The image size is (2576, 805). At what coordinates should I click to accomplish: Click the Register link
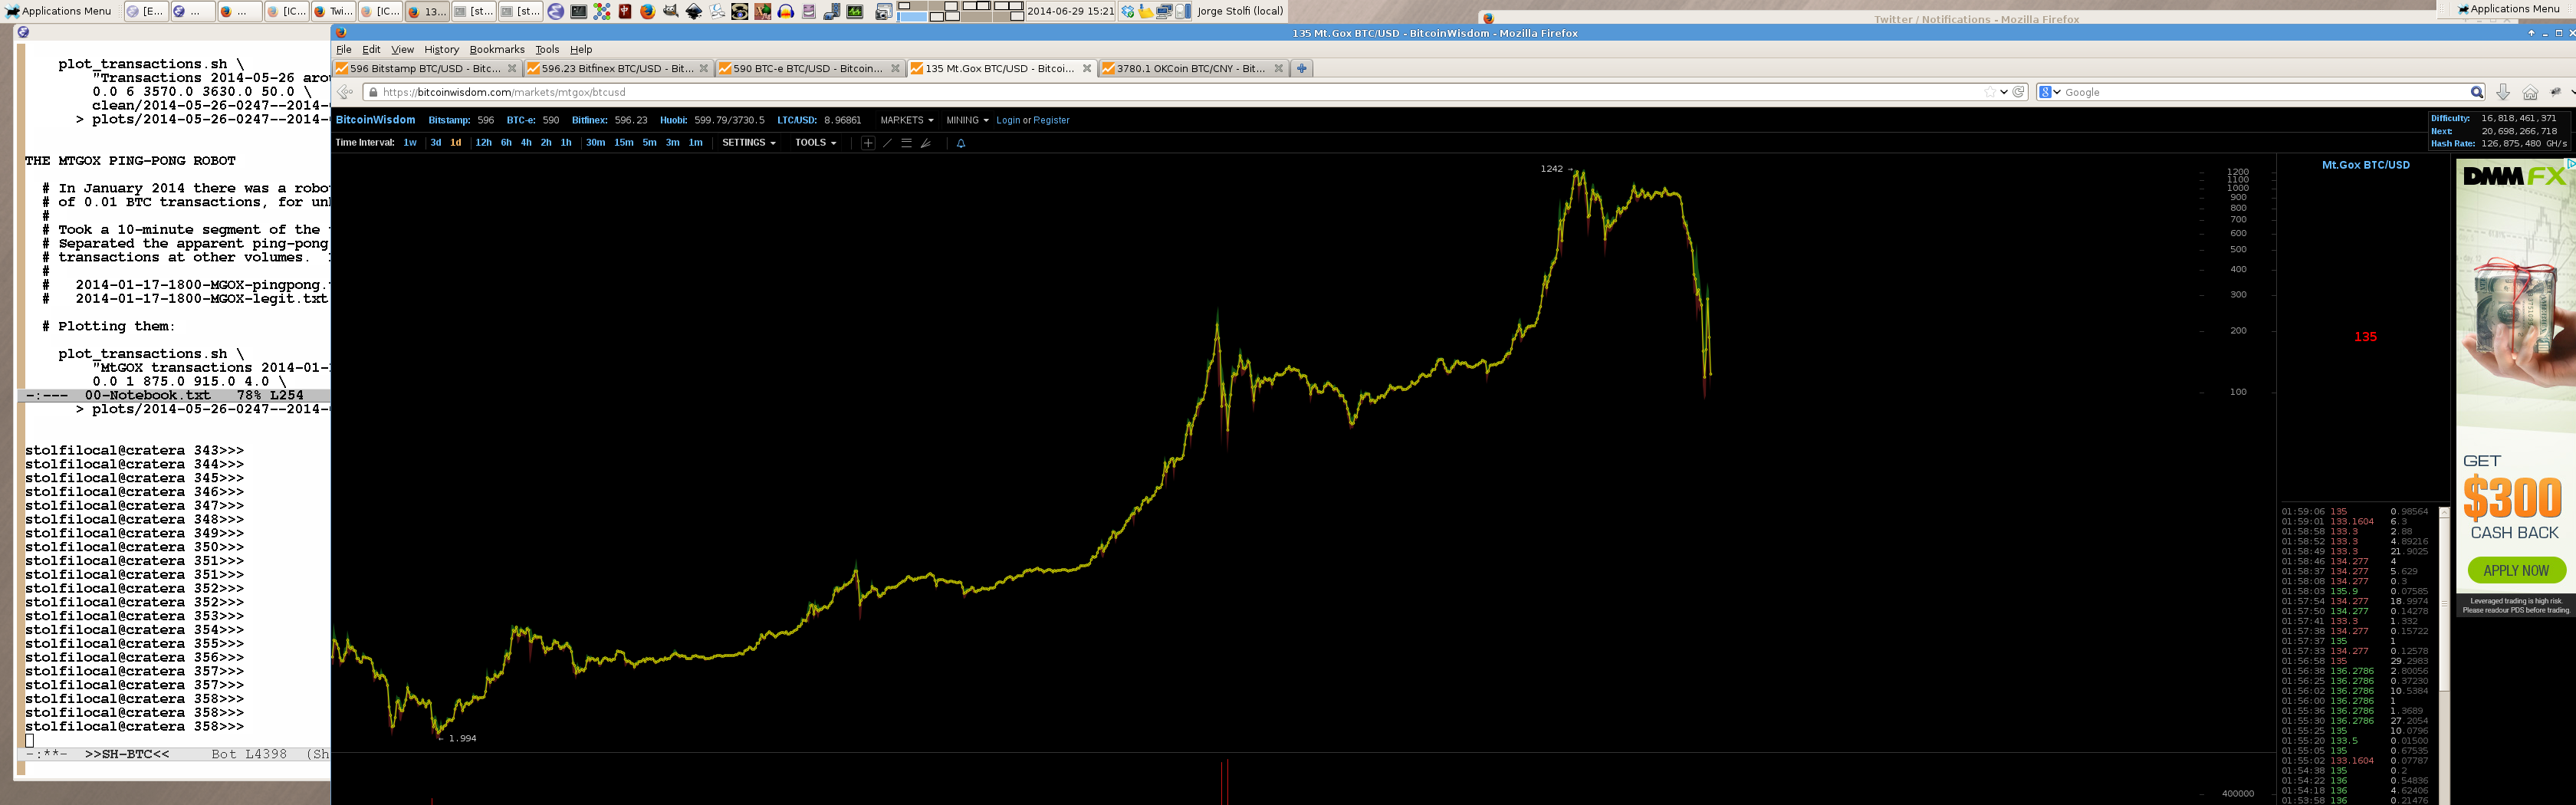1051,120
